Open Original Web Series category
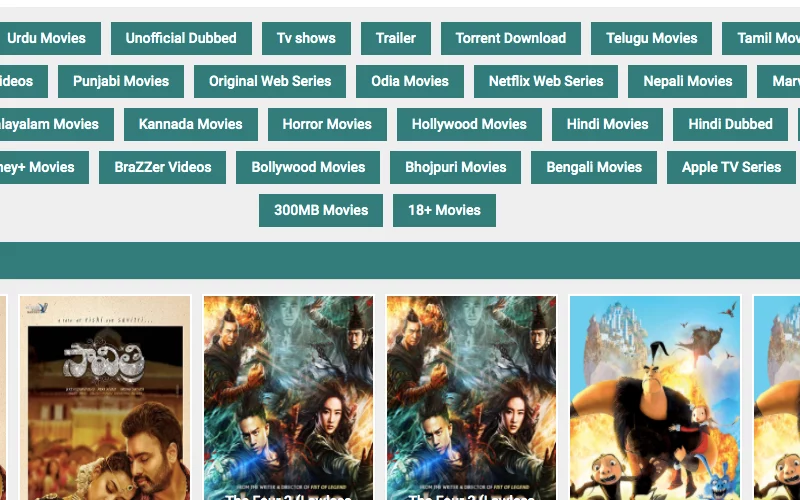The image size is (800, 500). [270, 81]
